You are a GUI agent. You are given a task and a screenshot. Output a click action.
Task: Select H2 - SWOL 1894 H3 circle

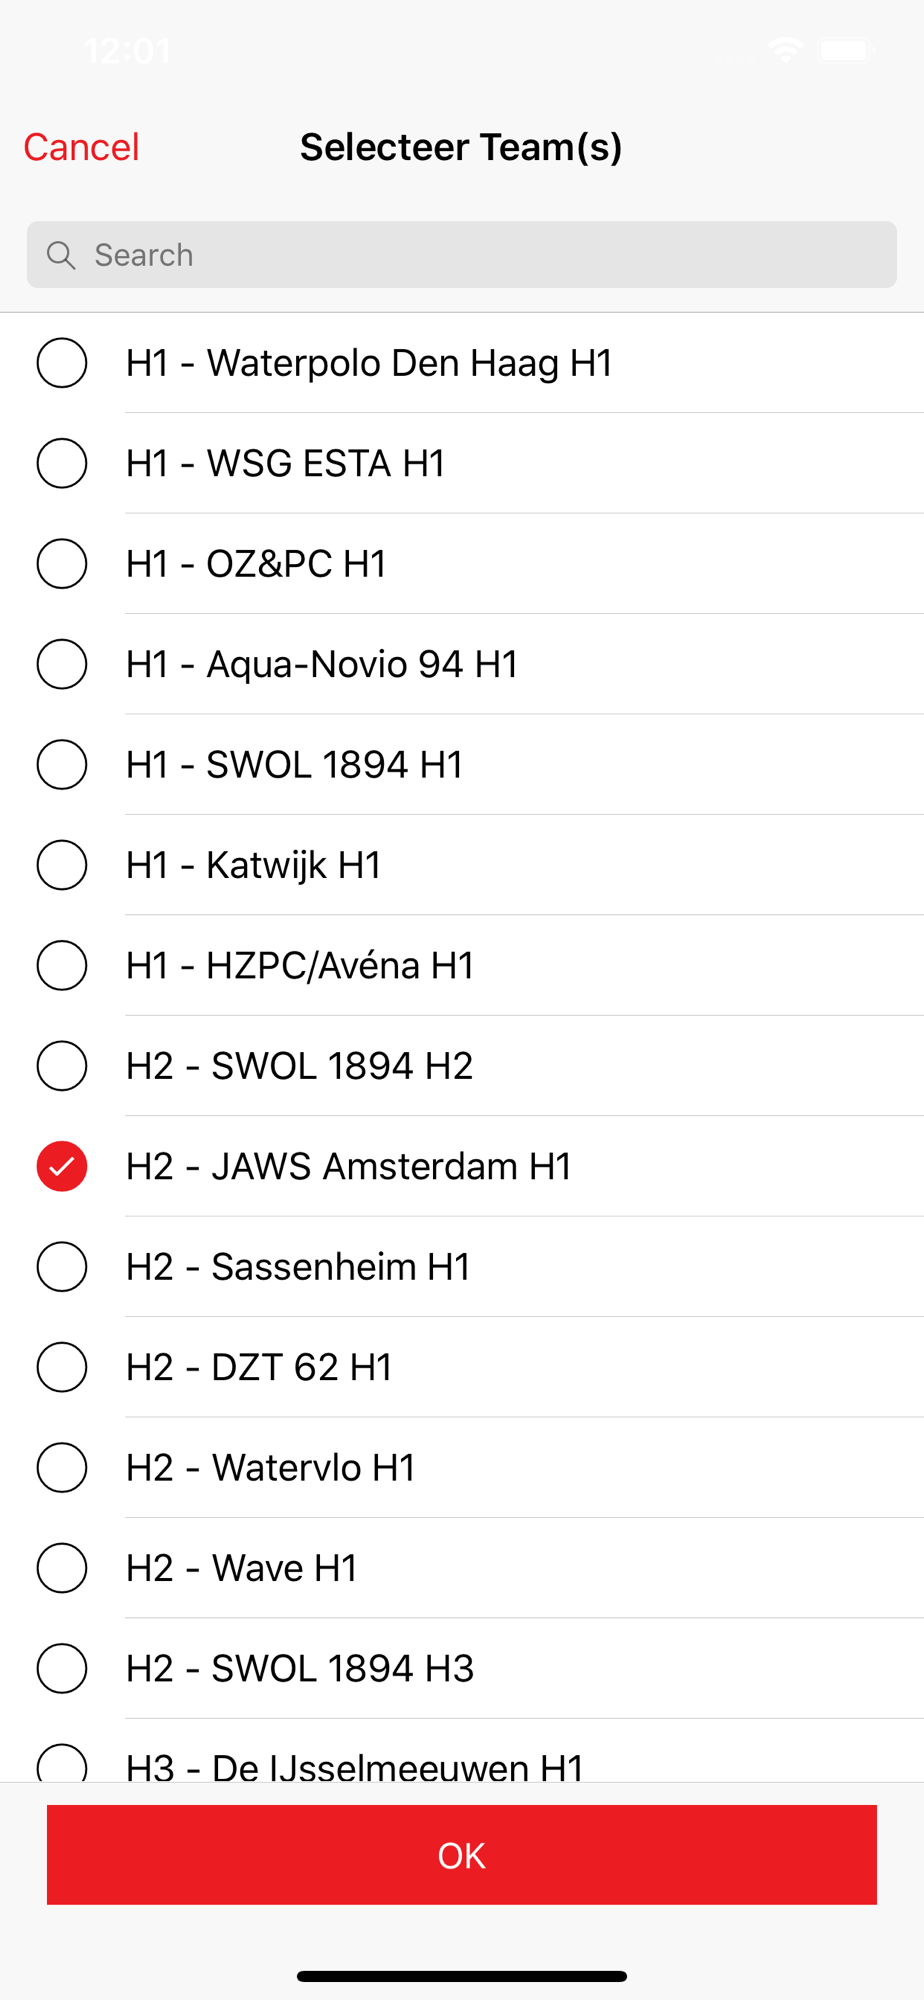tap(62, 1669)
